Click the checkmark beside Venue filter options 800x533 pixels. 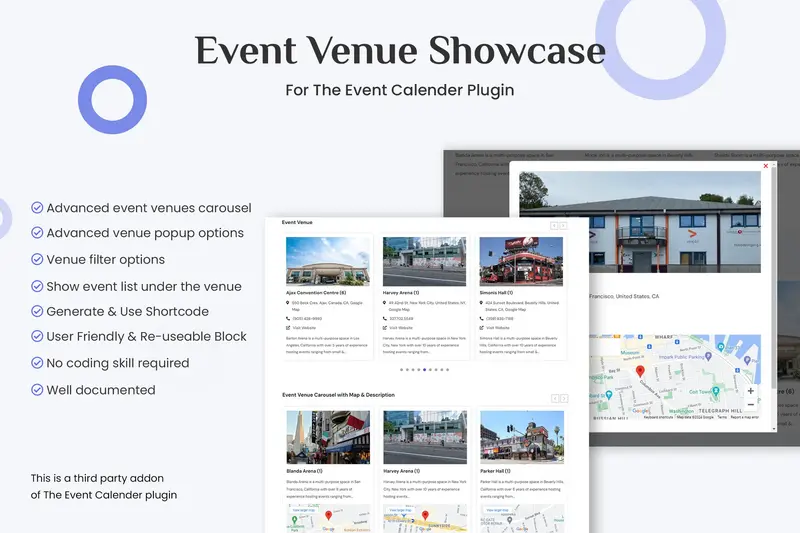pos(37,260)
